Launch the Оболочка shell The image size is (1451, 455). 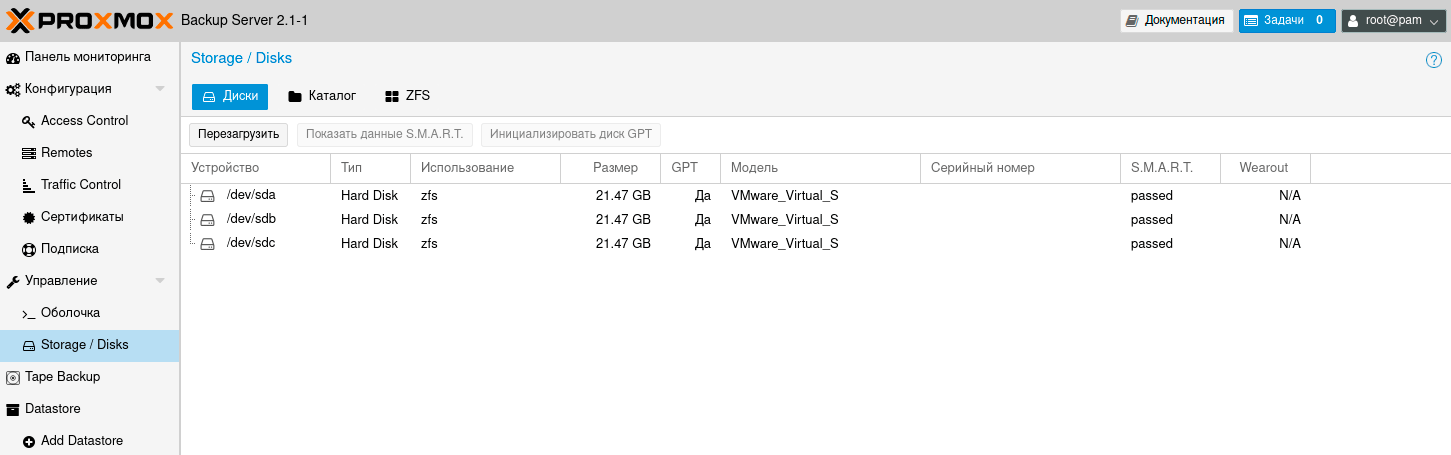tap(70, 313)
